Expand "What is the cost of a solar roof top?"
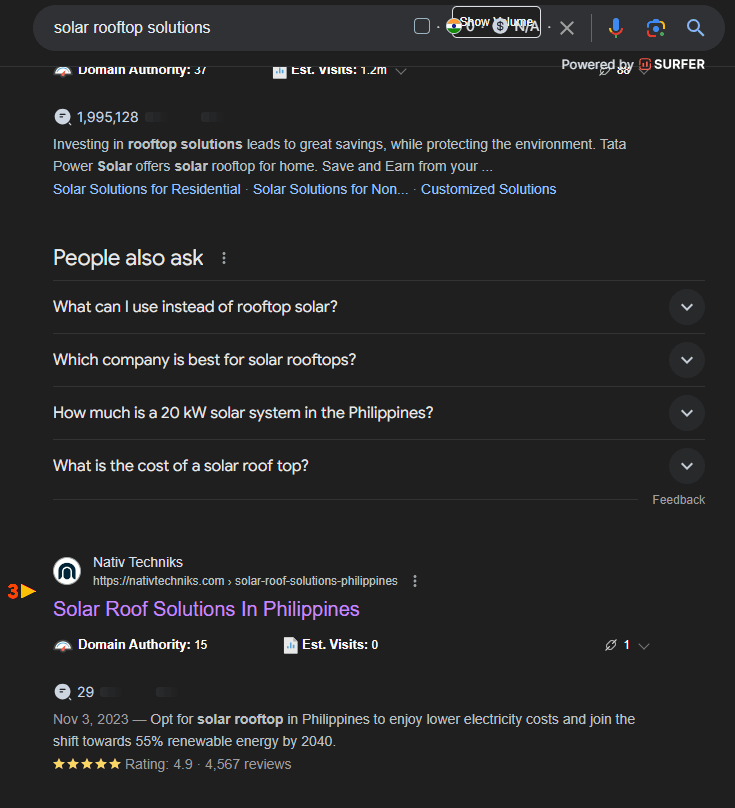The width and height of the screenshot is (735, 808). (686, 466)
